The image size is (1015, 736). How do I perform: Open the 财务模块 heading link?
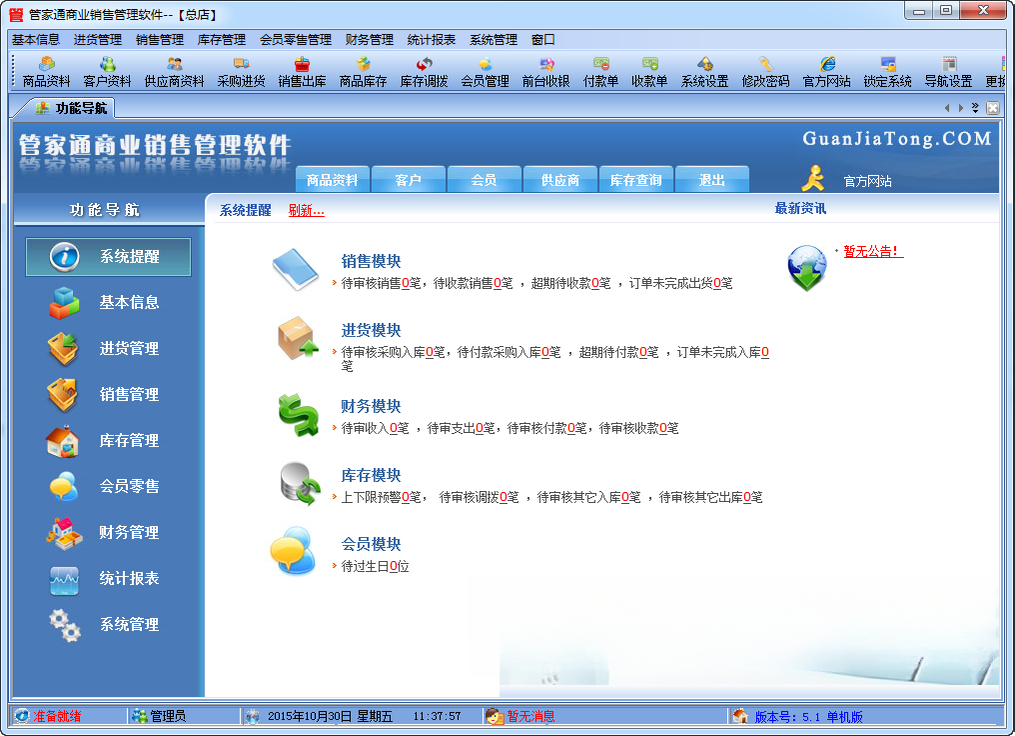371,406
